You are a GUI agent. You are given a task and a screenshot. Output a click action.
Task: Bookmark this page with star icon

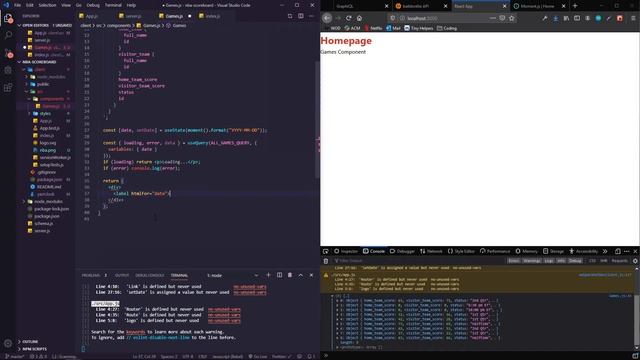click(x=512, y=18)
